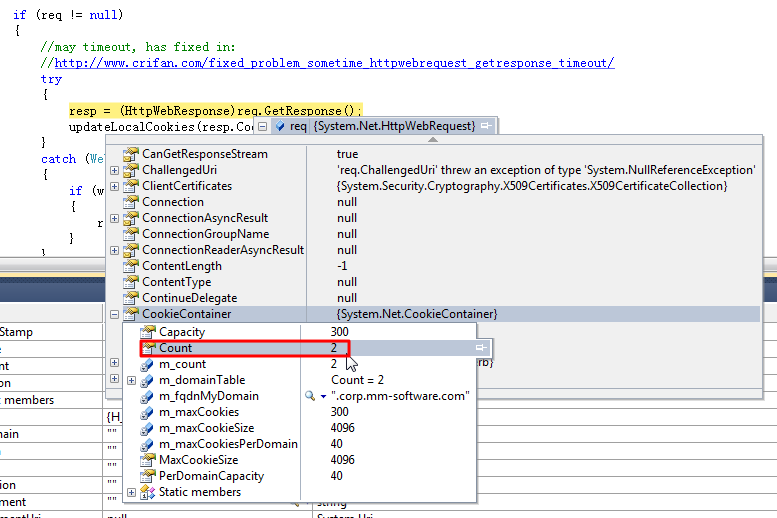
Task: Click the m_maxCookiesPerDomain field icon
Action: click(x=147, y=445)
